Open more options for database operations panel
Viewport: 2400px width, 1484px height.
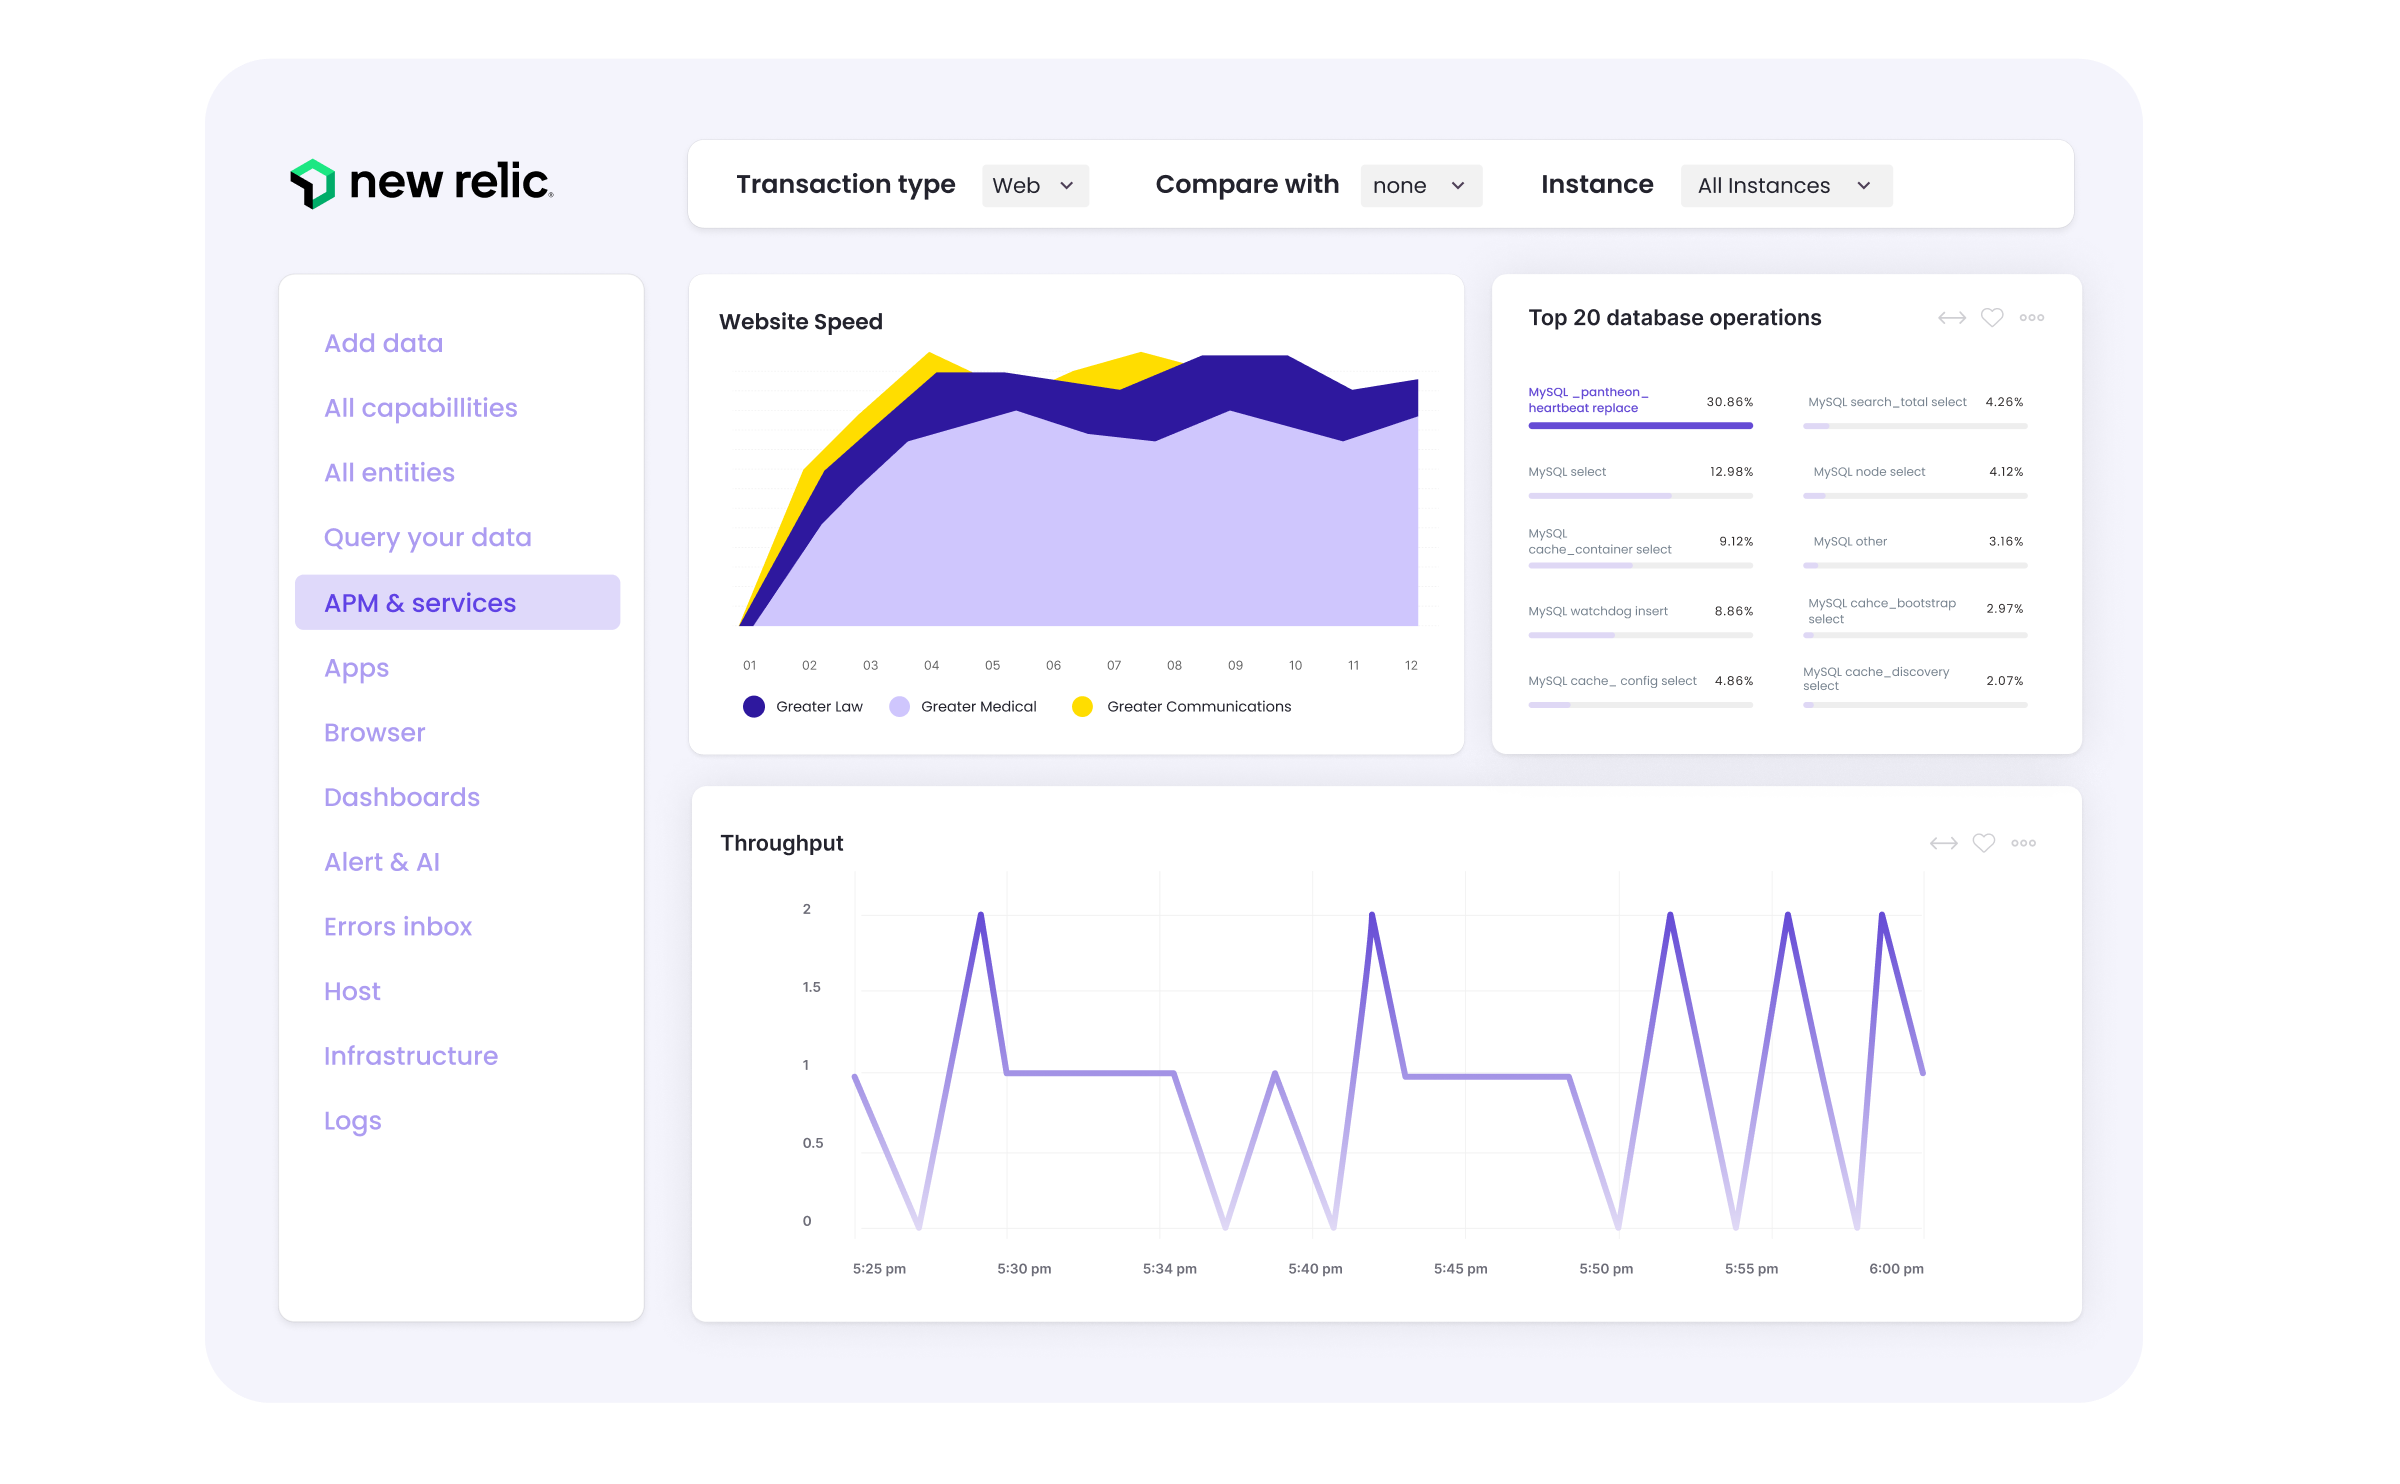2031,318
